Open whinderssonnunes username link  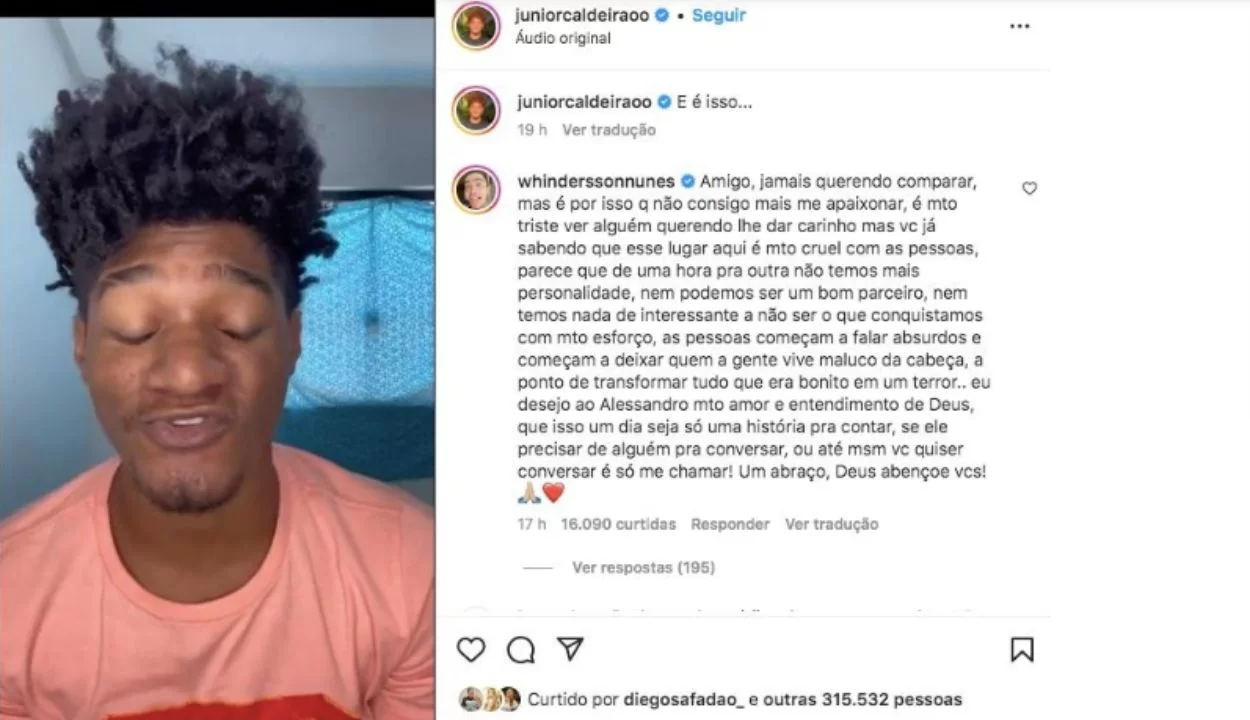pyautogui.click(x=597, y=182)
